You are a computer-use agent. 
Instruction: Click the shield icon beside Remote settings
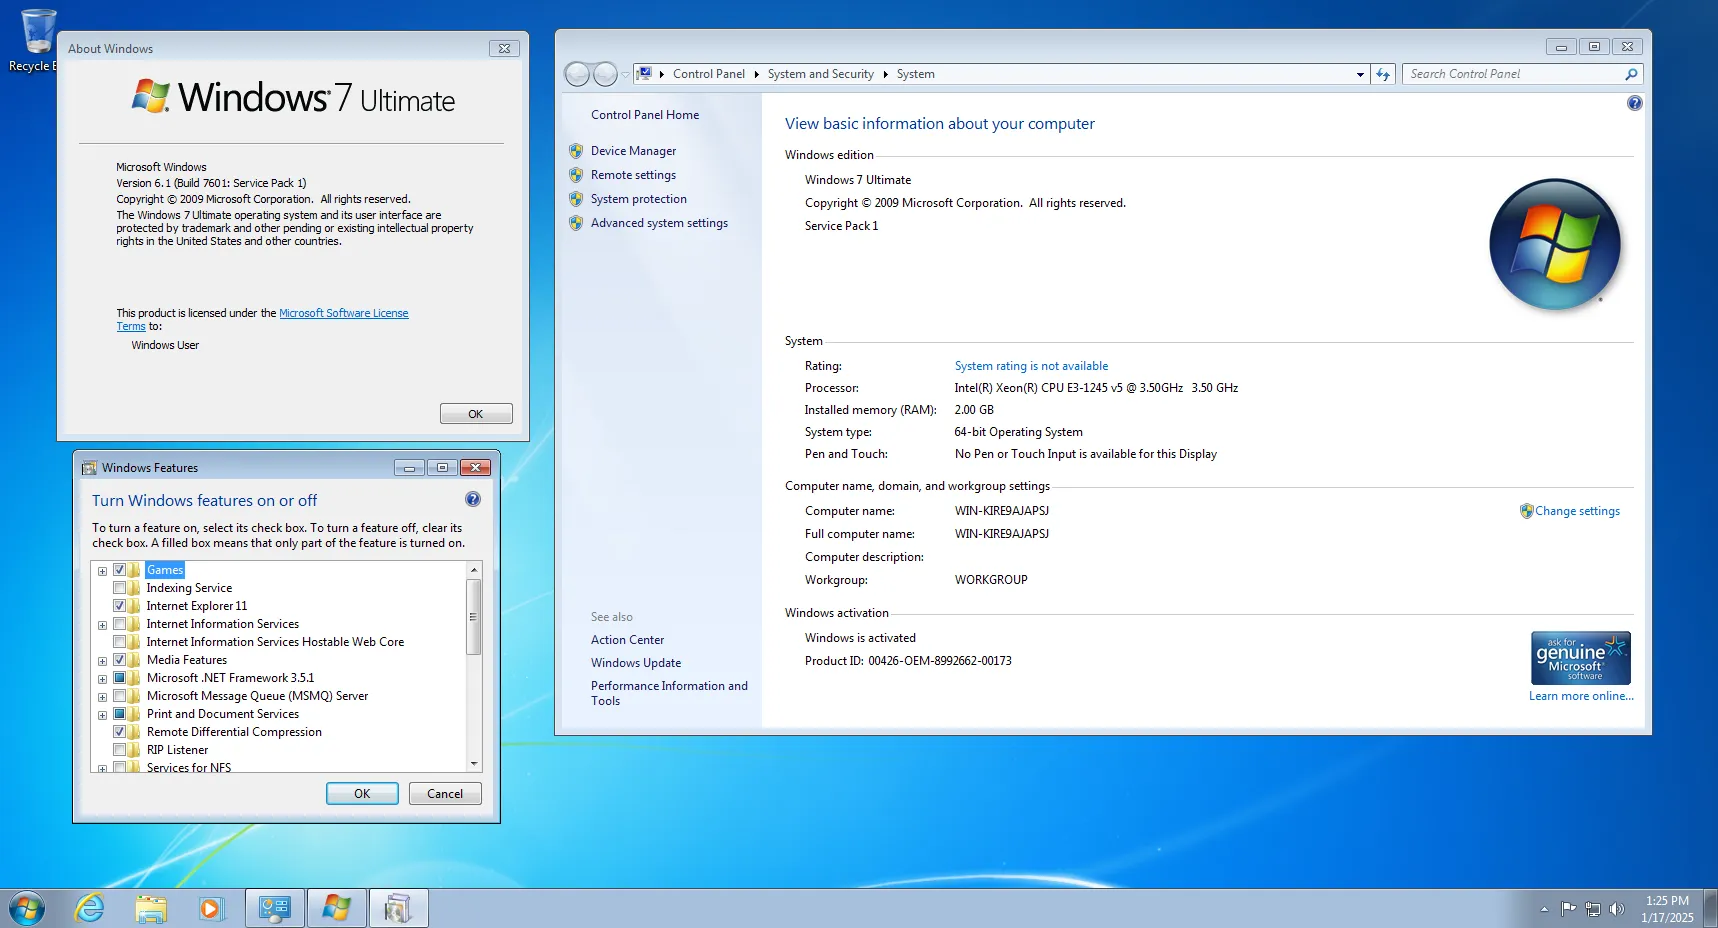576,175
